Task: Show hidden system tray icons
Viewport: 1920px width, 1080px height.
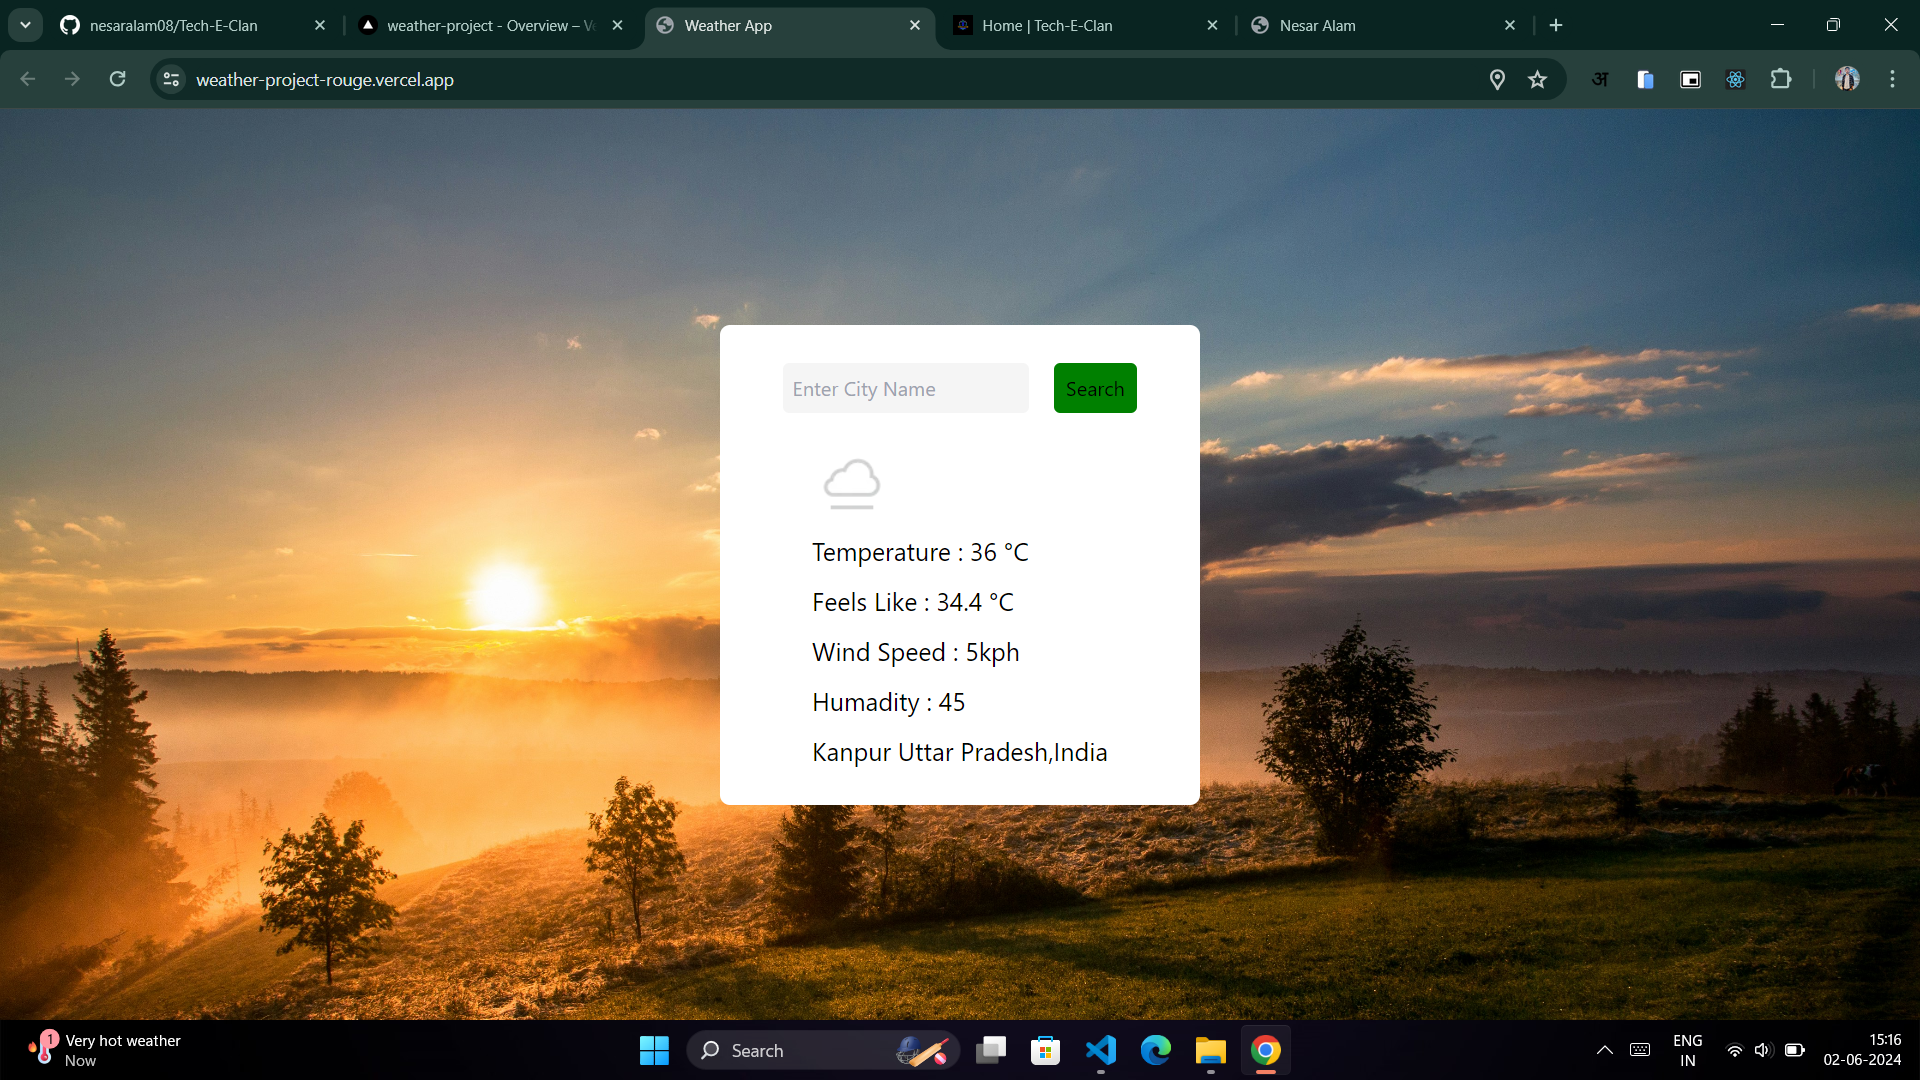Action: click(1604, 1050)
